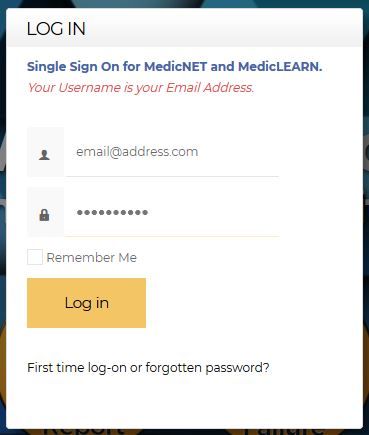Select the password dots in the password box

point(112,212)
